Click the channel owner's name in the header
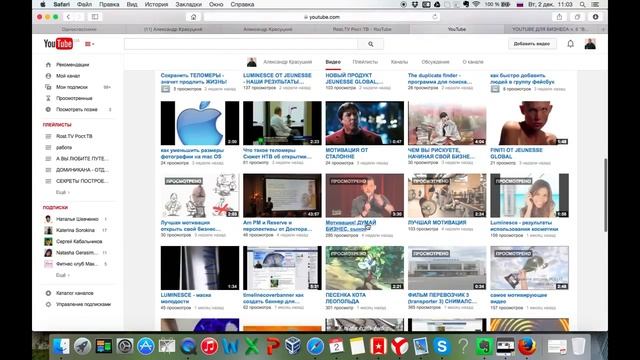The image size is (640, 360). [287, 62]
